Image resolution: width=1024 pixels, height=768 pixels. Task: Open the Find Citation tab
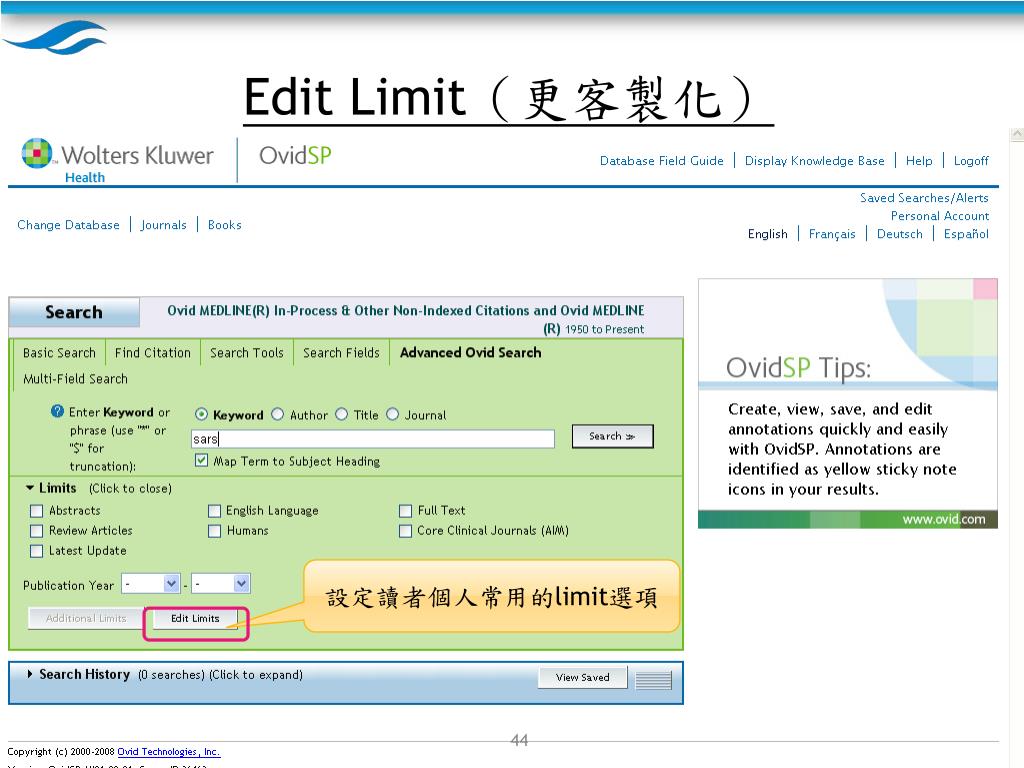point(153,353)
